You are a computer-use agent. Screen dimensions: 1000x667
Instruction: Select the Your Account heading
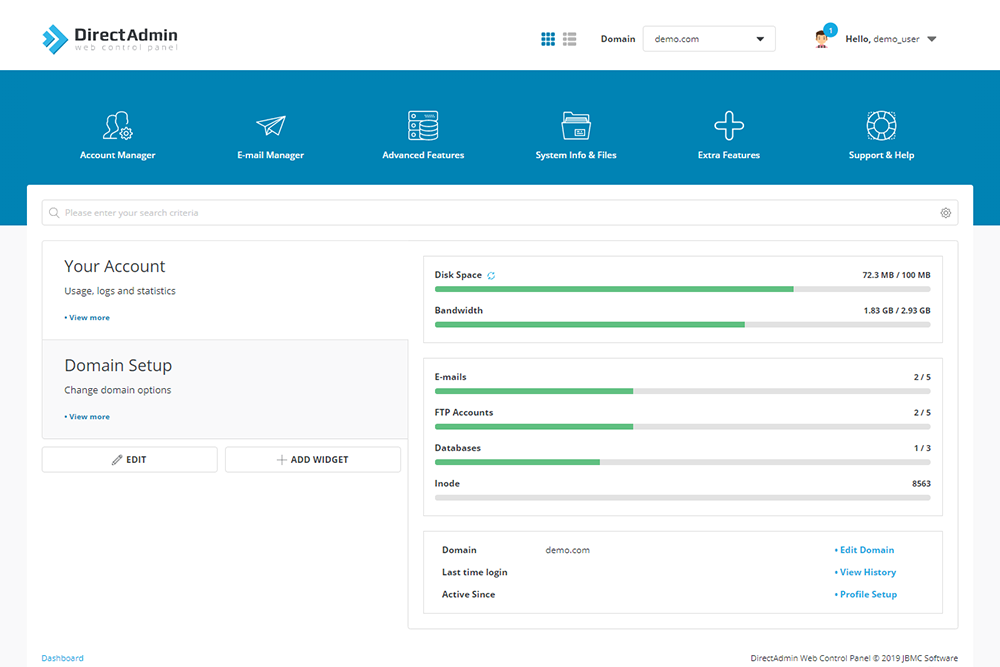click(115, 266)
